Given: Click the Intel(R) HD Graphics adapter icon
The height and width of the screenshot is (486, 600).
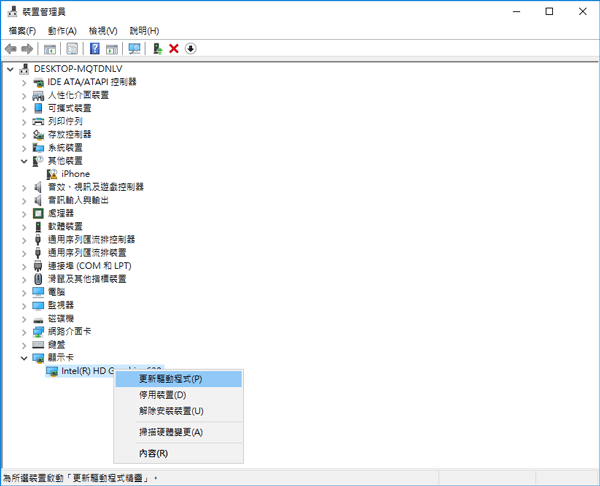Looking at the screenshot, I should [52, 371].
